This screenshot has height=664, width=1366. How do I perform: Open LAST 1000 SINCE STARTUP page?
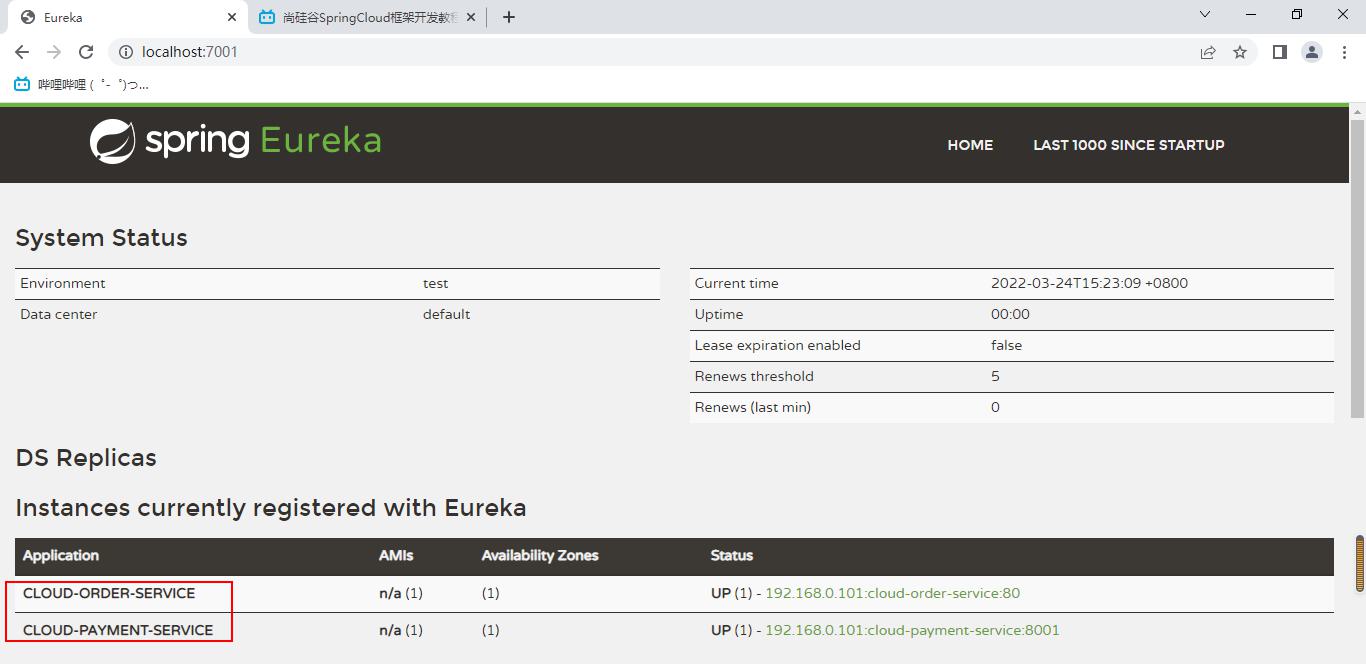click(x=1129, y=145)
